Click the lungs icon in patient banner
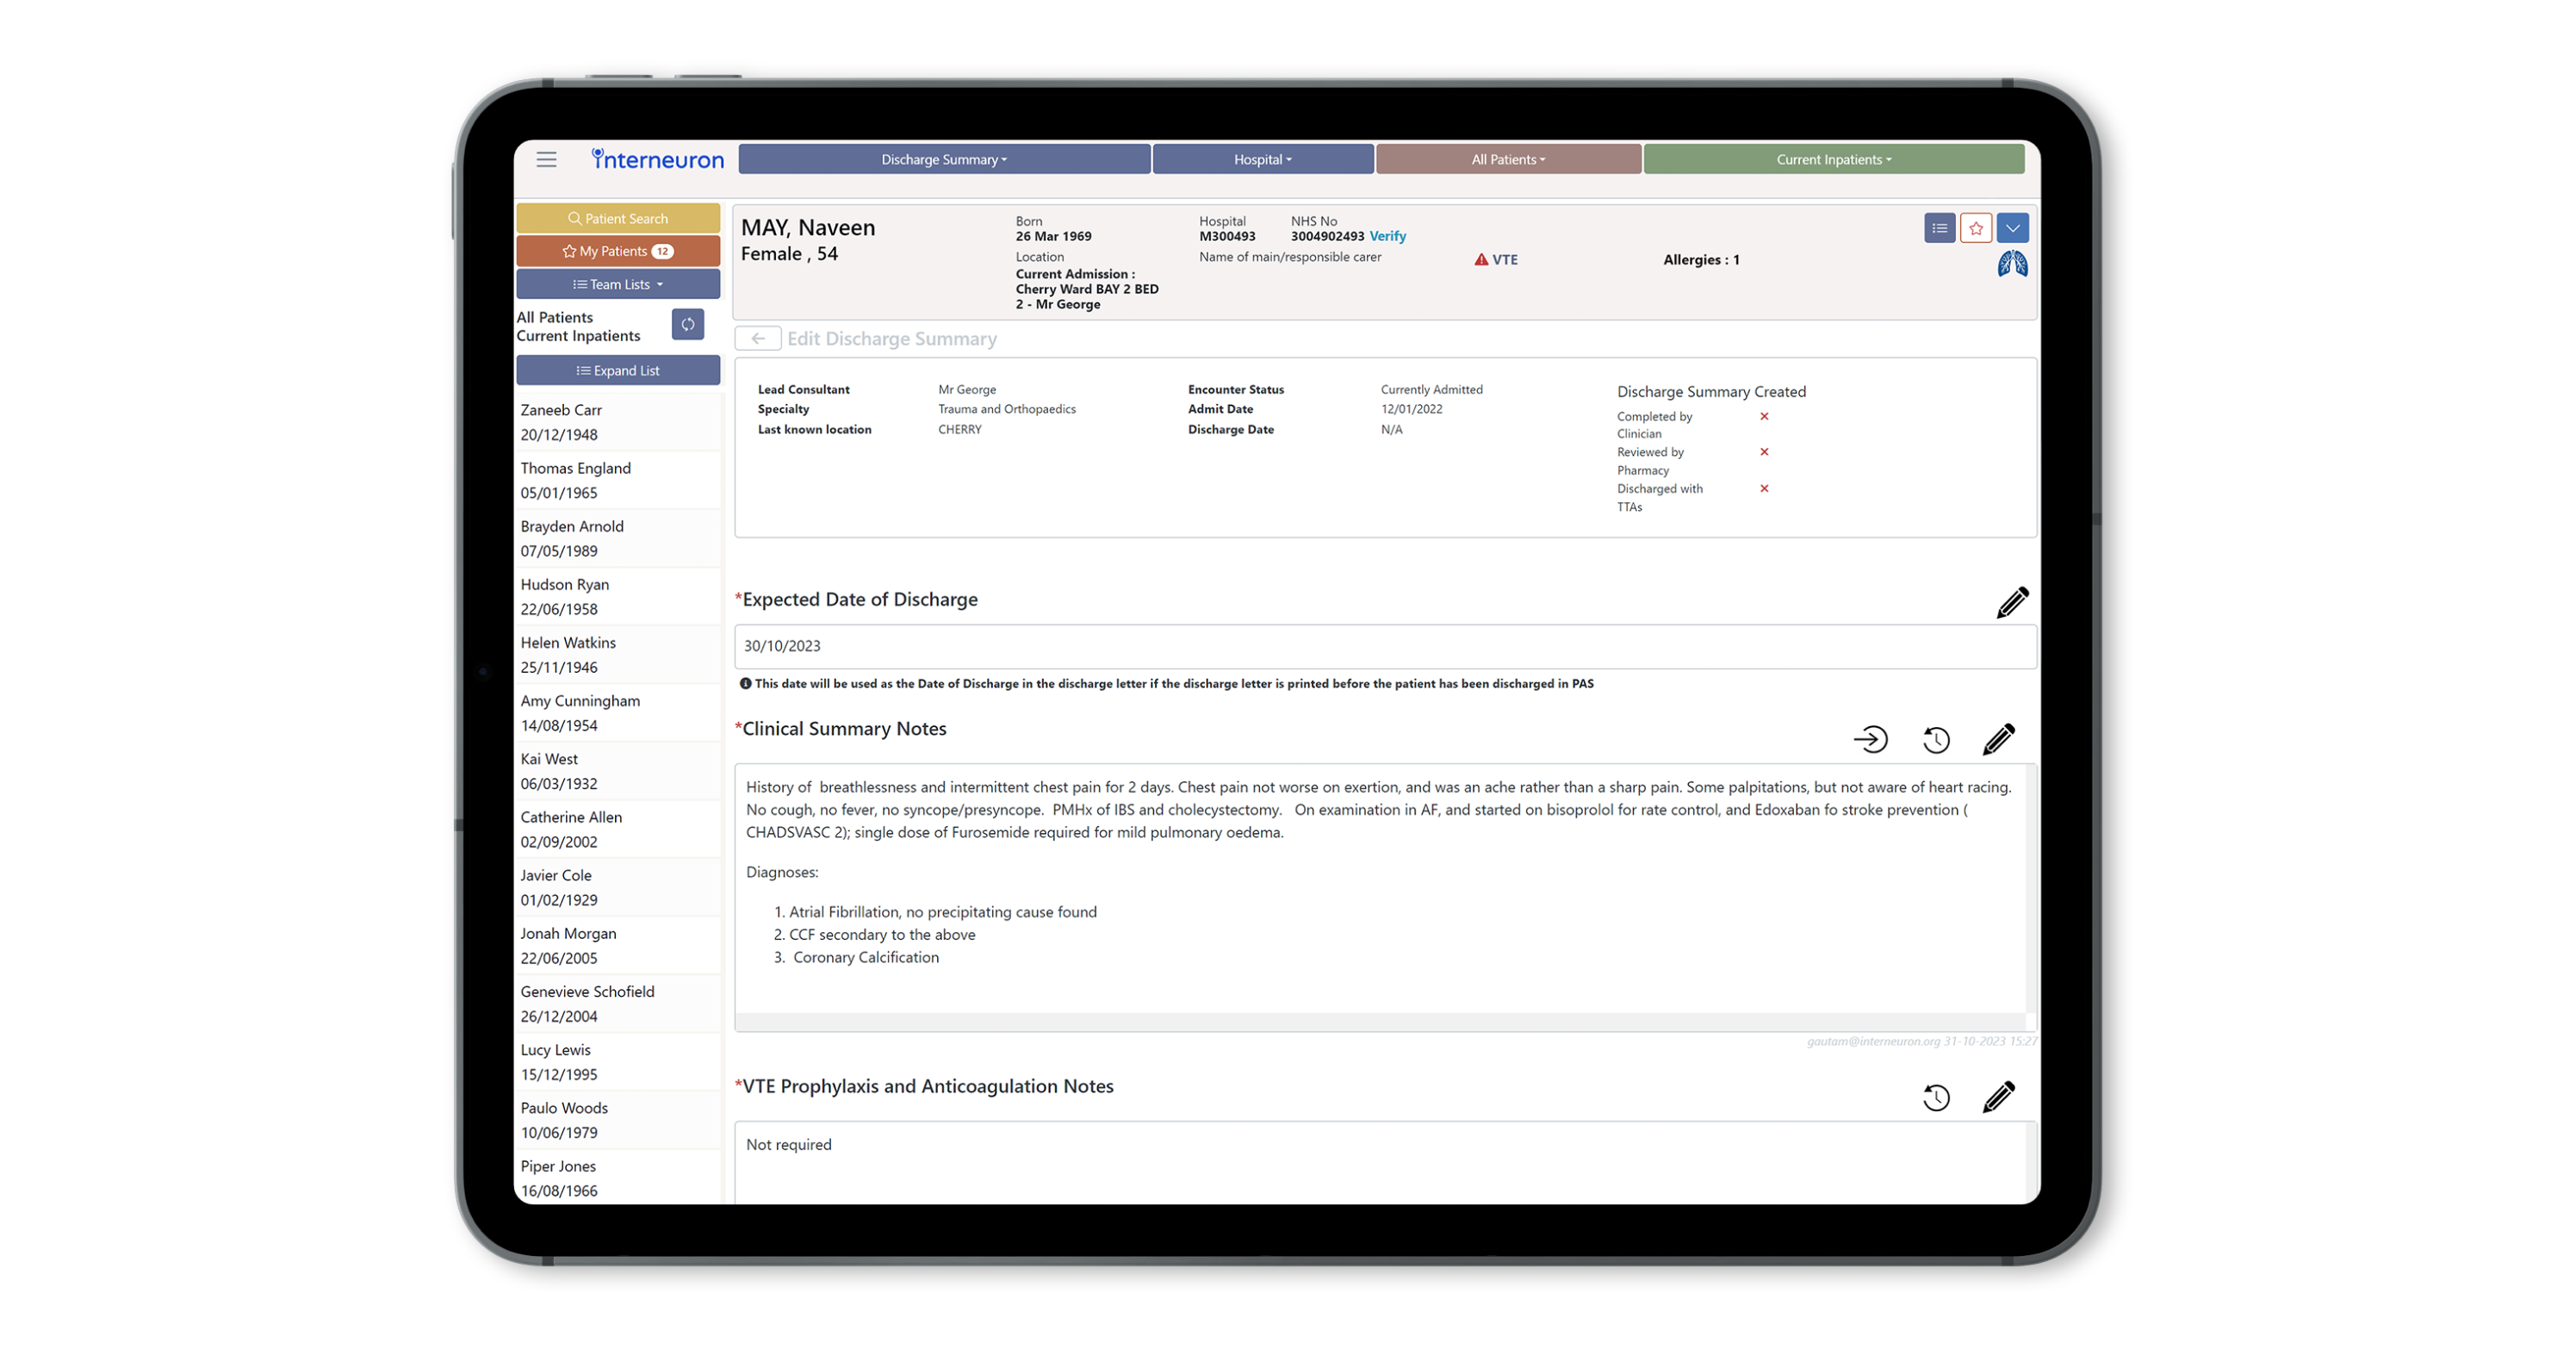 tap(2012, 265)
